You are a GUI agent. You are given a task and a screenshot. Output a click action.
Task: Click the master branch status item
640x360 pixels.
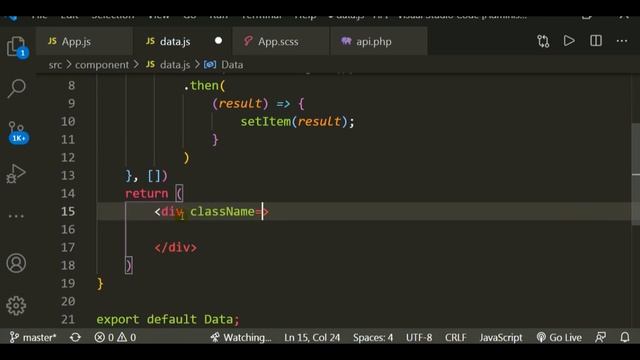(x=33, y=338)
